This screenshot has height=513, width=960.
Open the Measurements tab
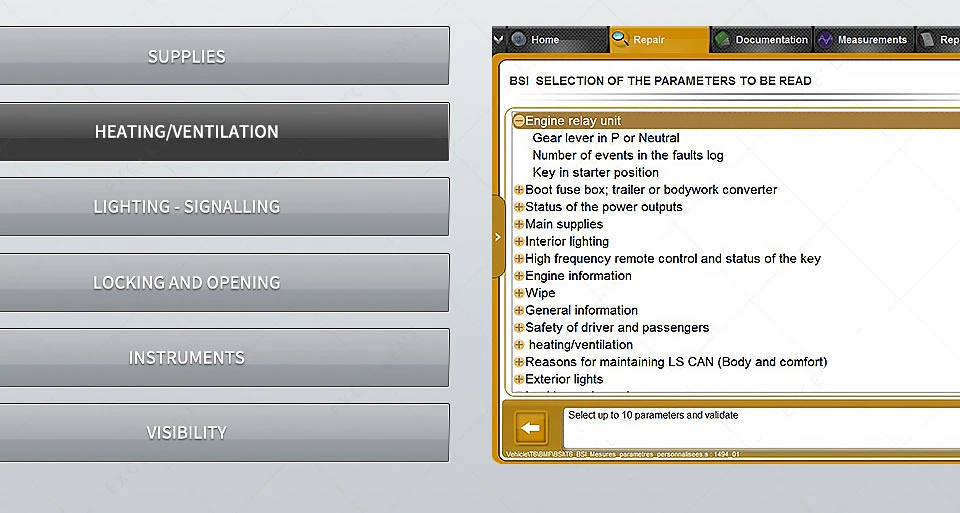(863, 40)
